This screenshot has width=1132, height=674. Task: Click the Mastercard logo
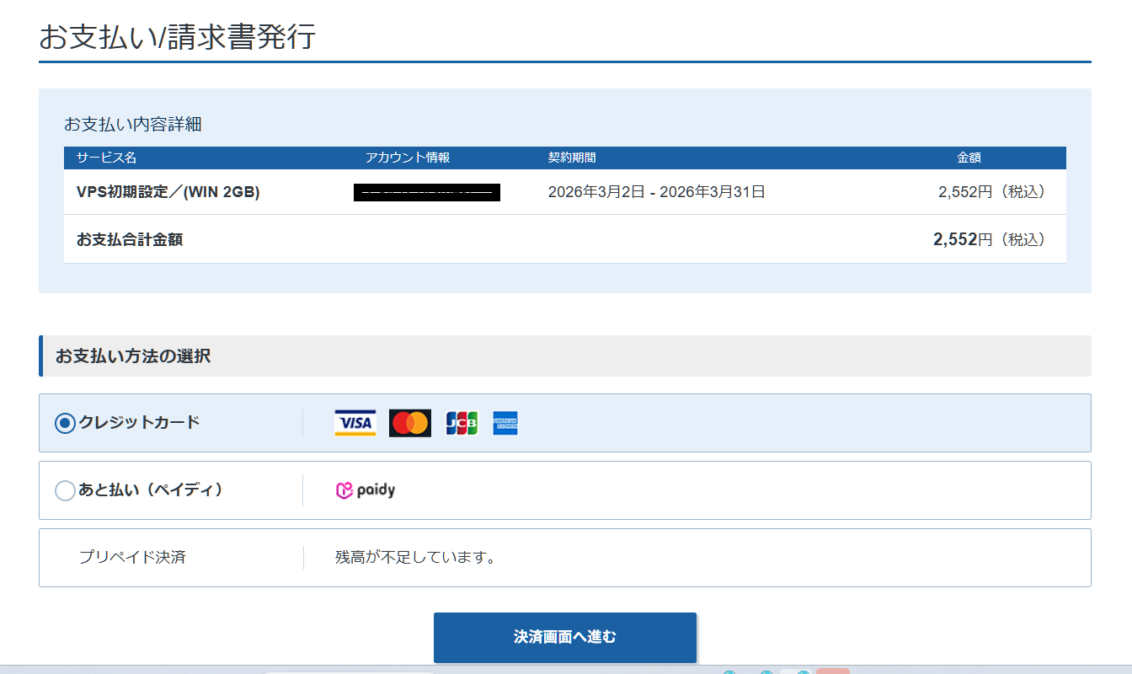[x=410, y=423]
